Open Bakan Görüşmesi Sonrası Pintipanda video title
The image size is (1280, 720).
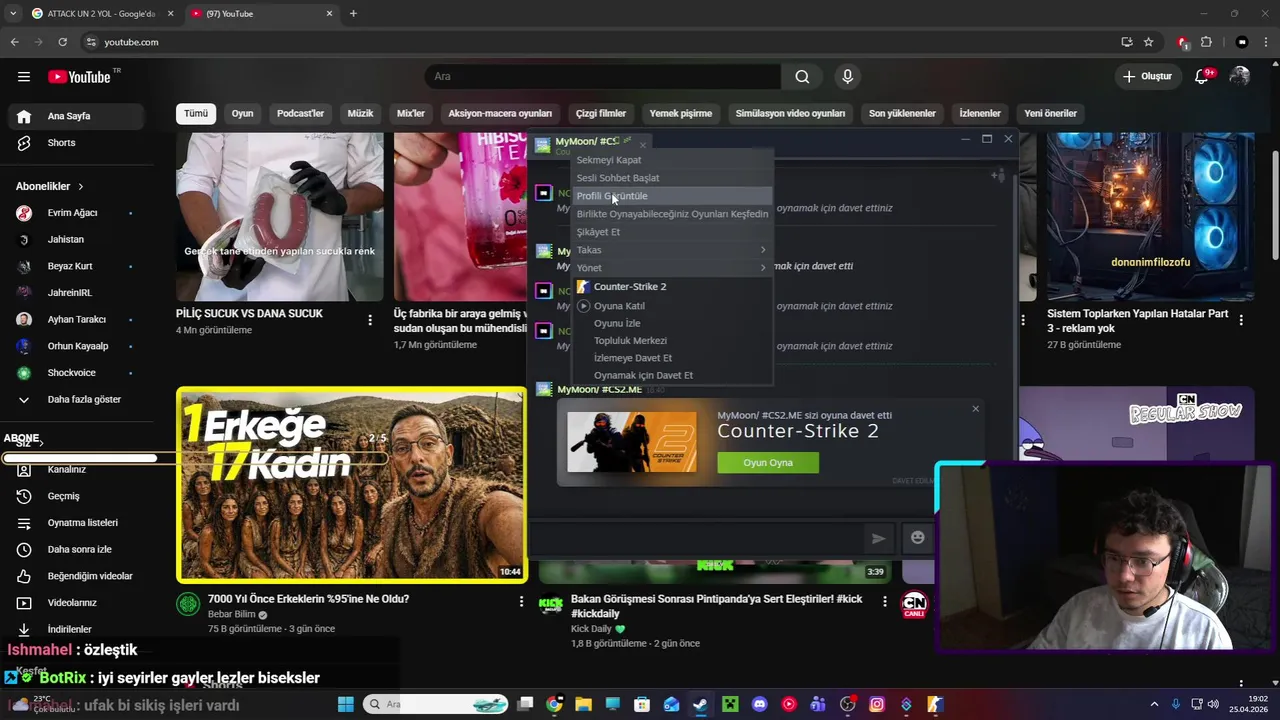click(716, 606)
